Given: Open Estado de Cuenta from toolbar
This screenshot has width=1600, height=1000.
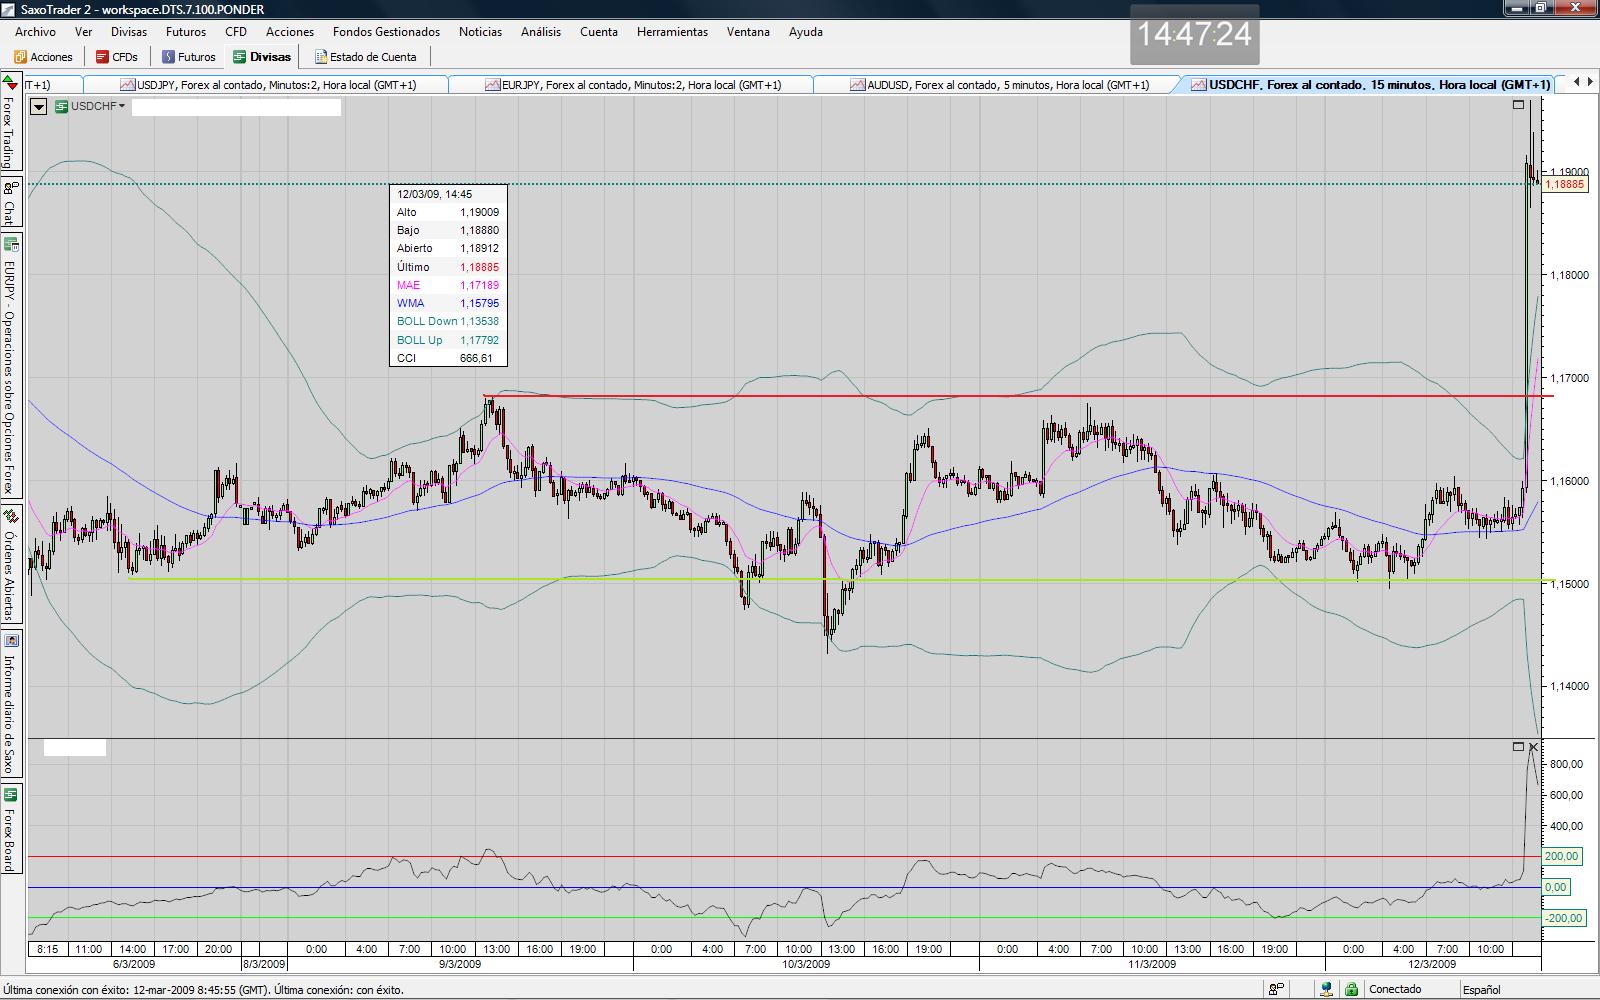Looking at the screenshot, I should [x=365, y=57].
